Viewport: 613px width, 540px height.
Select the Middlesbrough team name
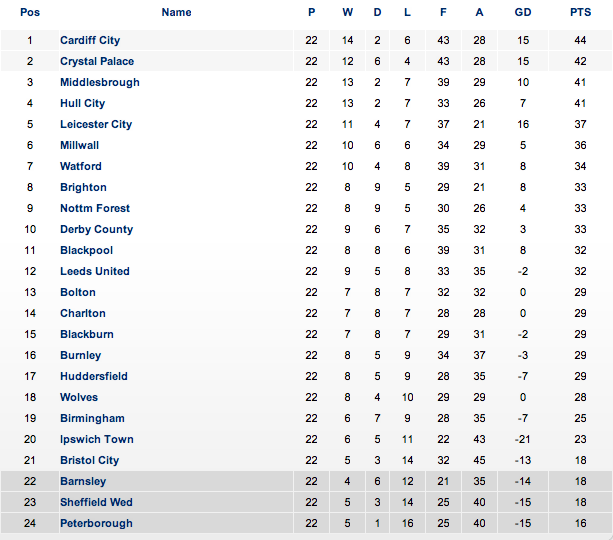[100, 83]
